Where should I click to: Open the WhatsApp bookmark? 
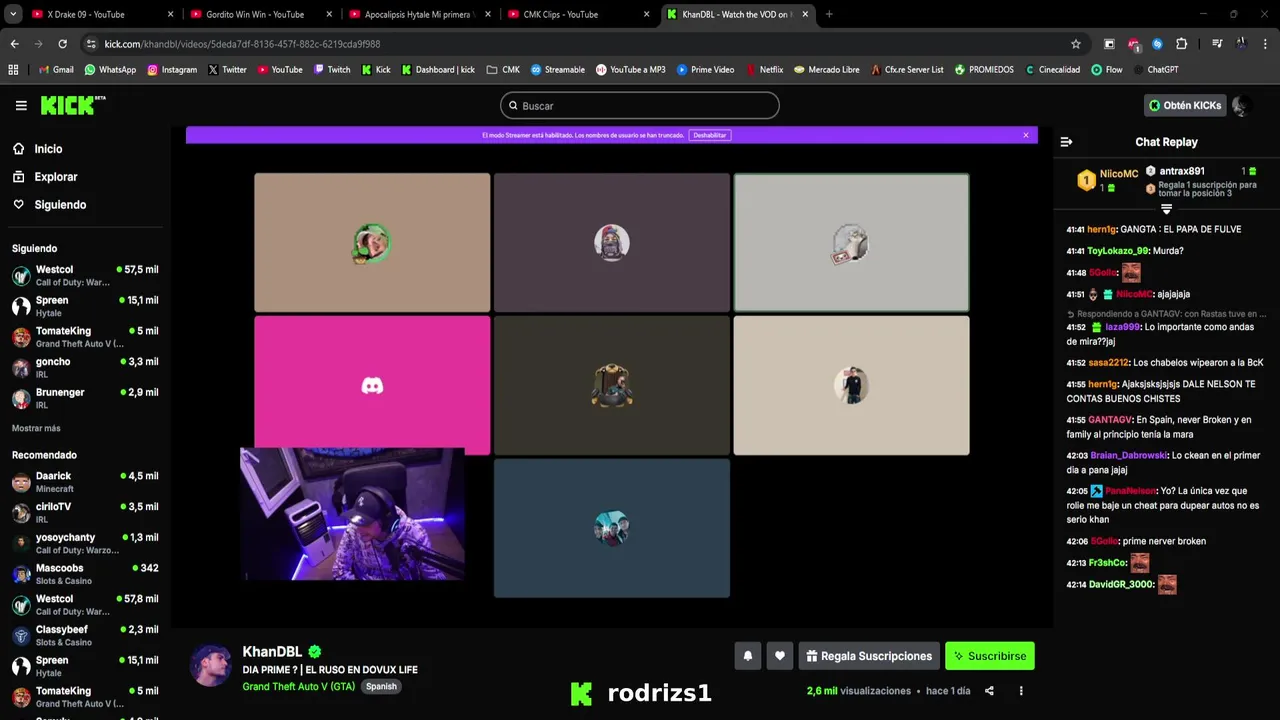(x=110, y=70)
